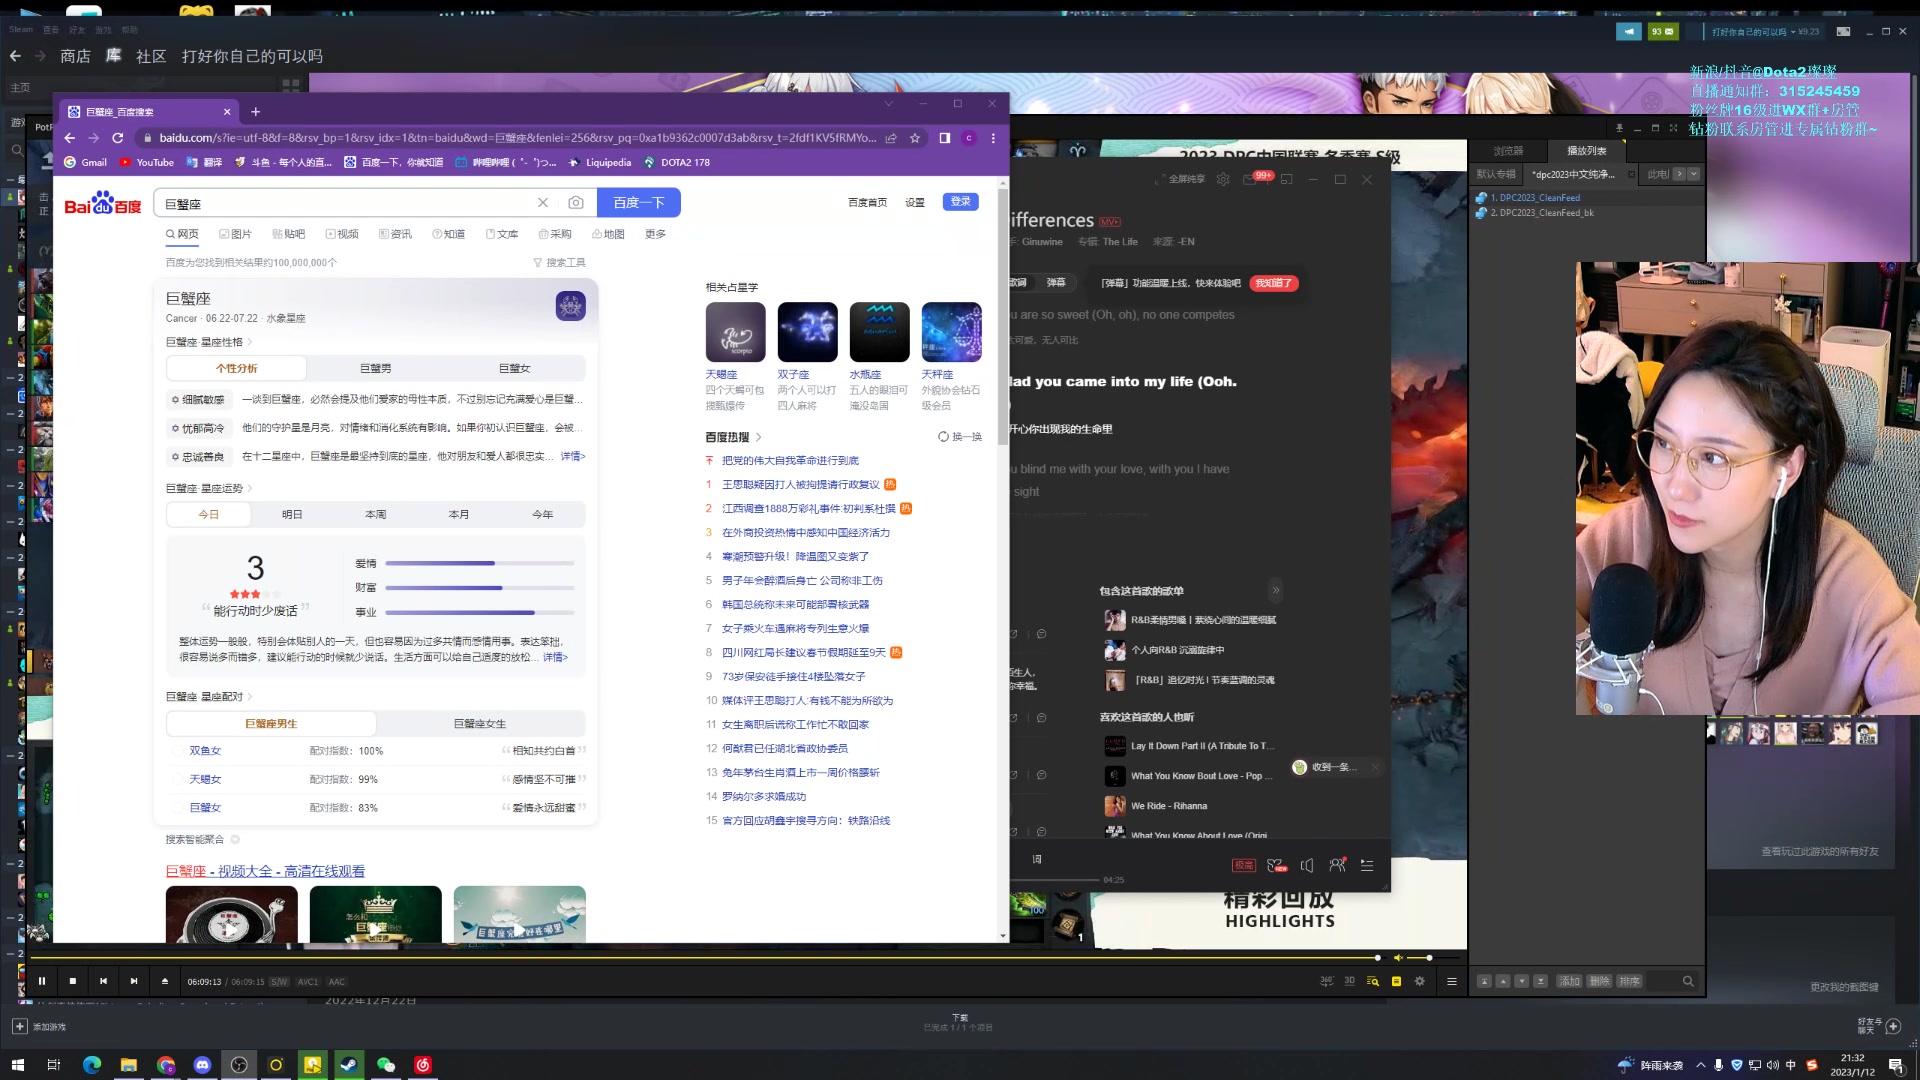Screen dimensions: 1920x1080
Task: Toggle PotPlayer 360 video mode
Action: point(1326,981)
